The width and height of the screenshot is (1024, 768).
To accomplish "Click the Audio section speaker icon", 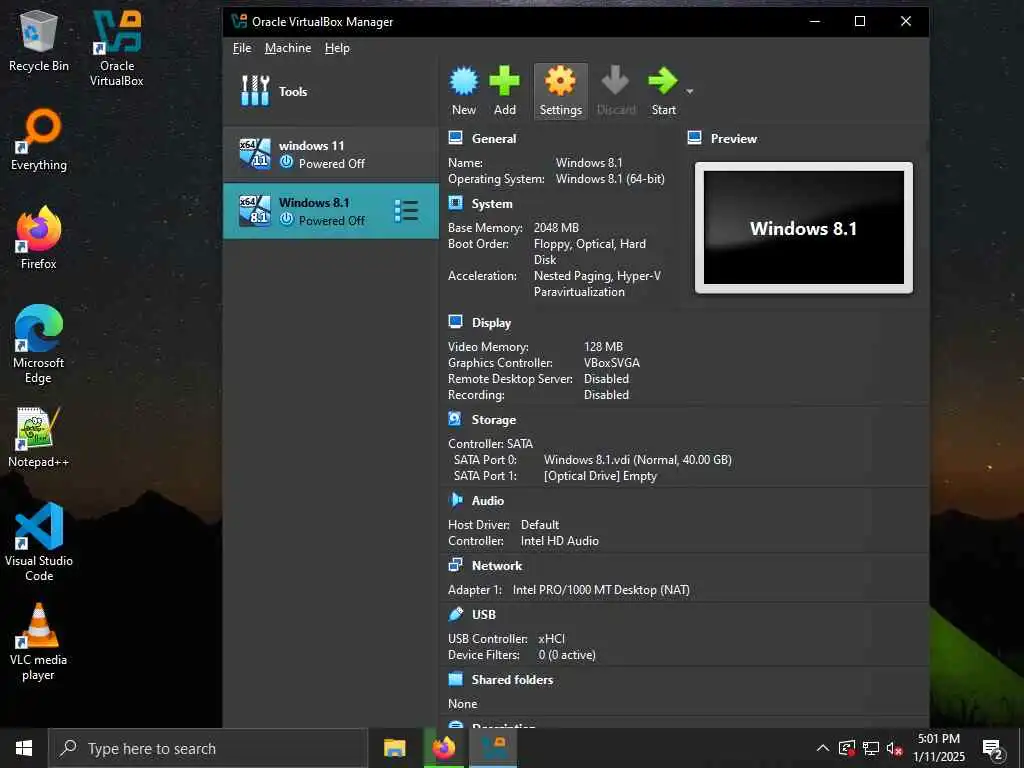I will pos(455,500).
